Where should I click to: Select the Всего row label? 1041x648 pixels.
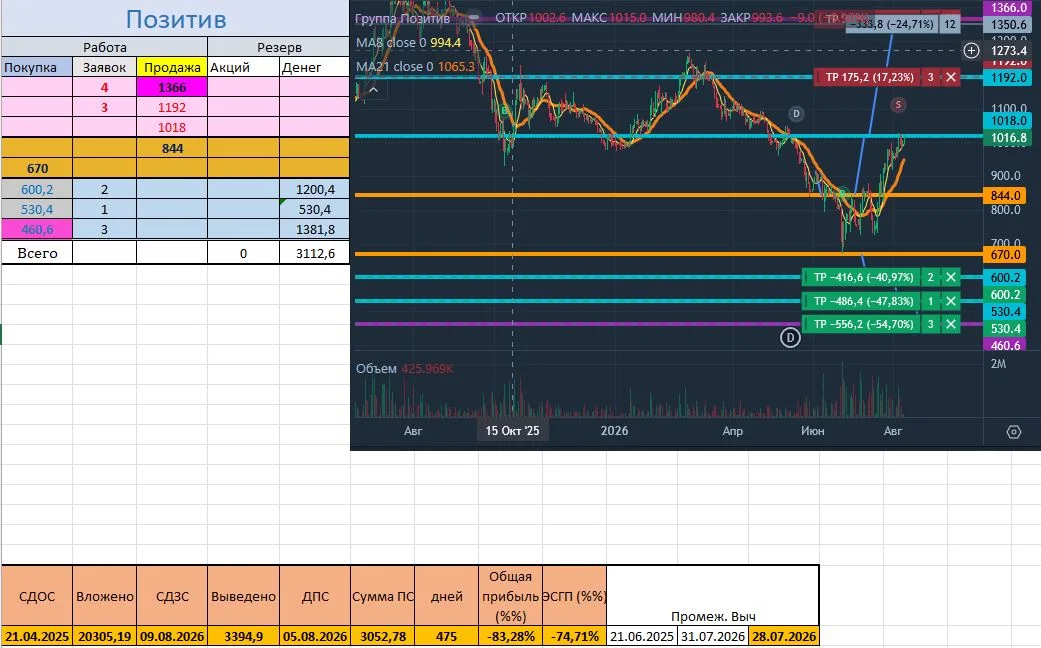37,253
